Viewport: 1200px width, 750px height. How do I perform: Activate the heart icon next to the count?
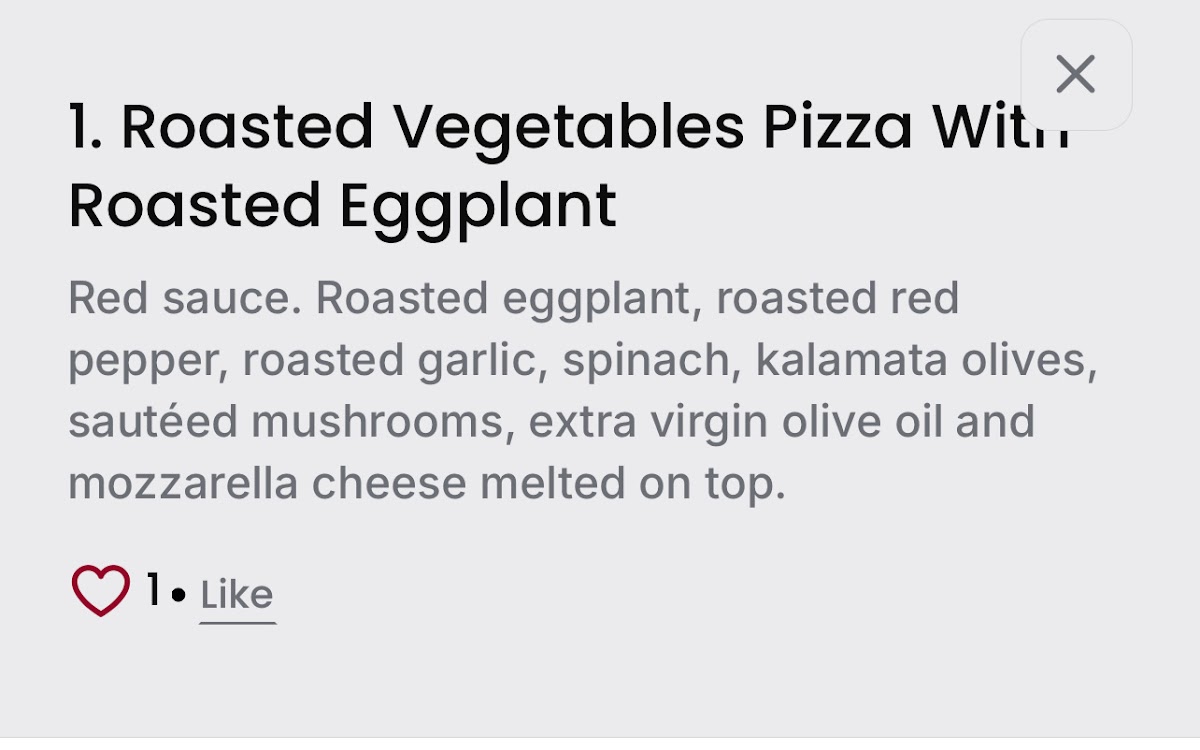coord(99,590)
